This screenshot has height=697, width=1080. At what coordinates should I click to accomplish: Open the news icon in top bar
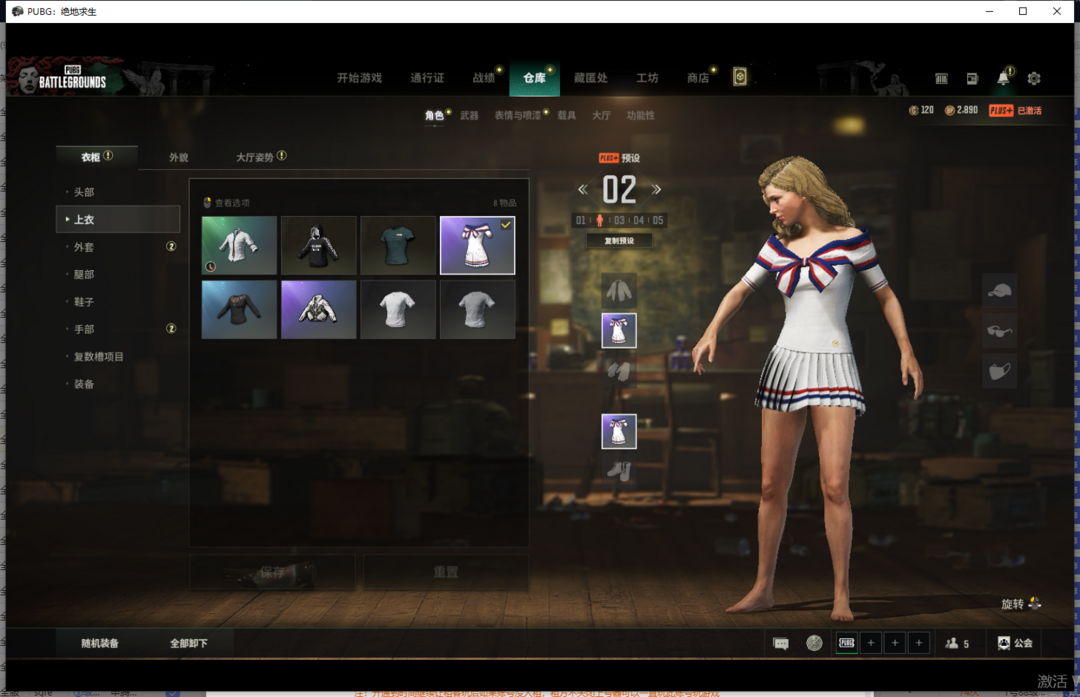972,79
